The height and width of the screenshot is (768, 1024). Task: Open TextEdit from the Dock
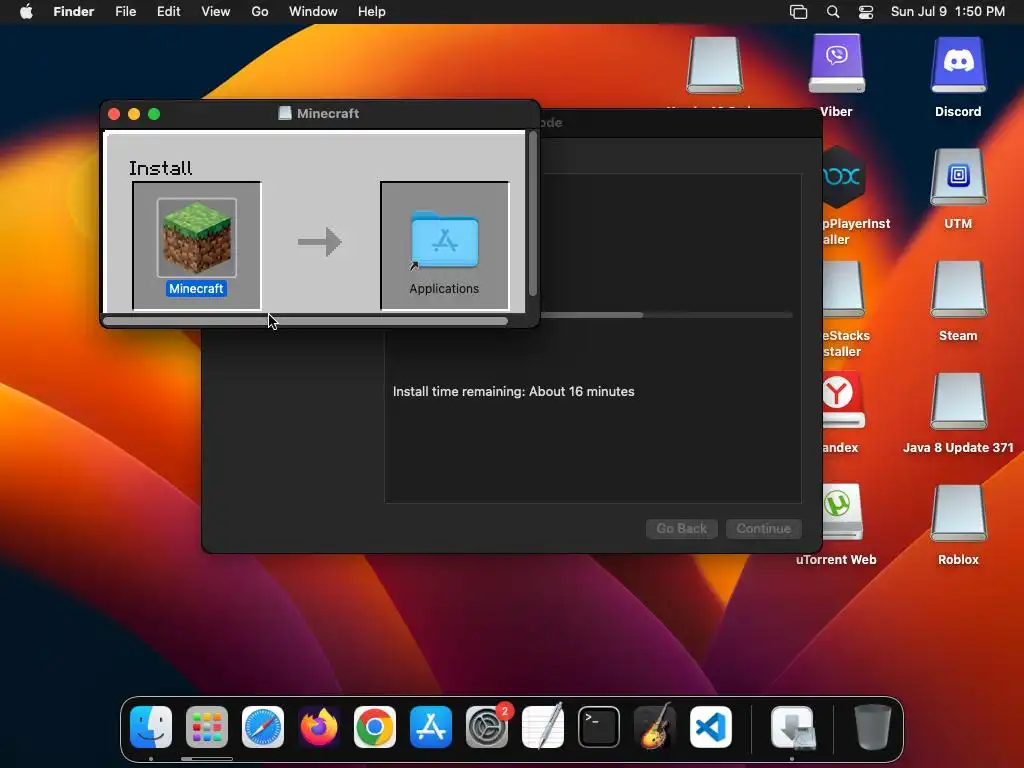[x=543, y=727]
